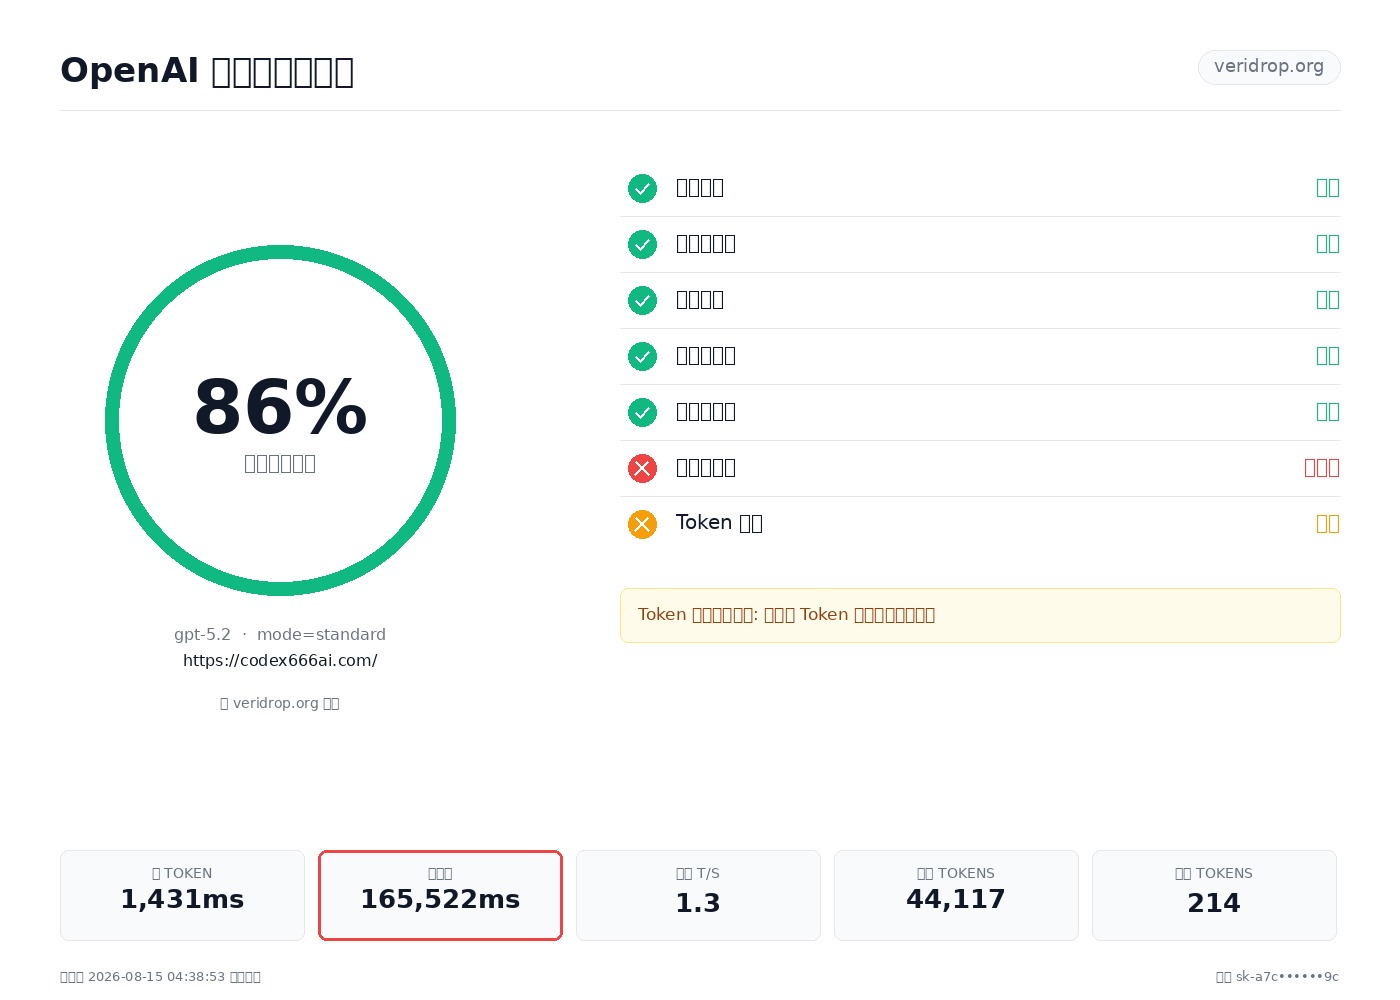Click the green check icon in the fifth row
Image resolution: width=1400 pixels, height=1000 pixels.
pyautogui.click(x=642, y=412)
